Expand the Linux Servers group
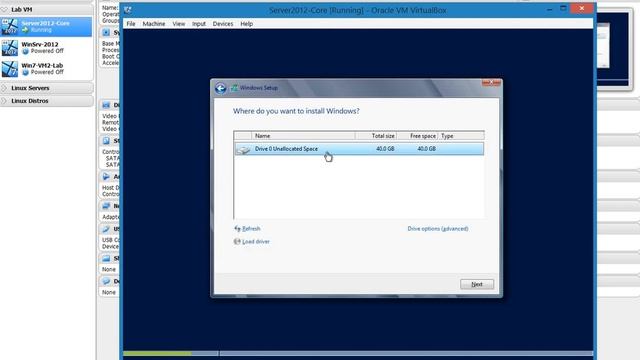 [x=4, y=88]
